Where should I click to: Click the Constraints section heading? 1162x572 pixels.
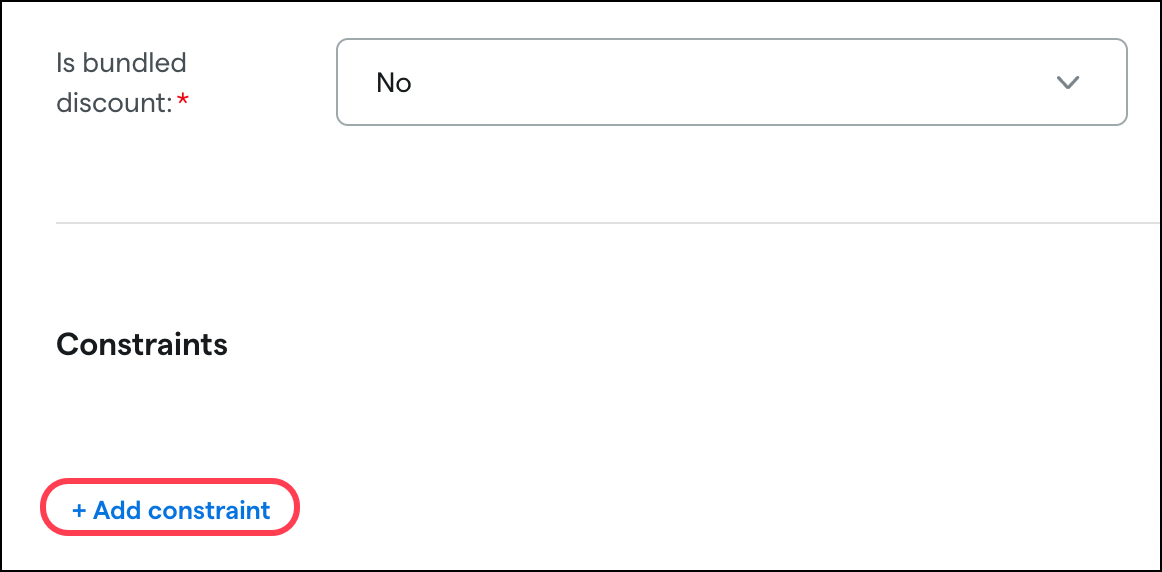point(142,345)
